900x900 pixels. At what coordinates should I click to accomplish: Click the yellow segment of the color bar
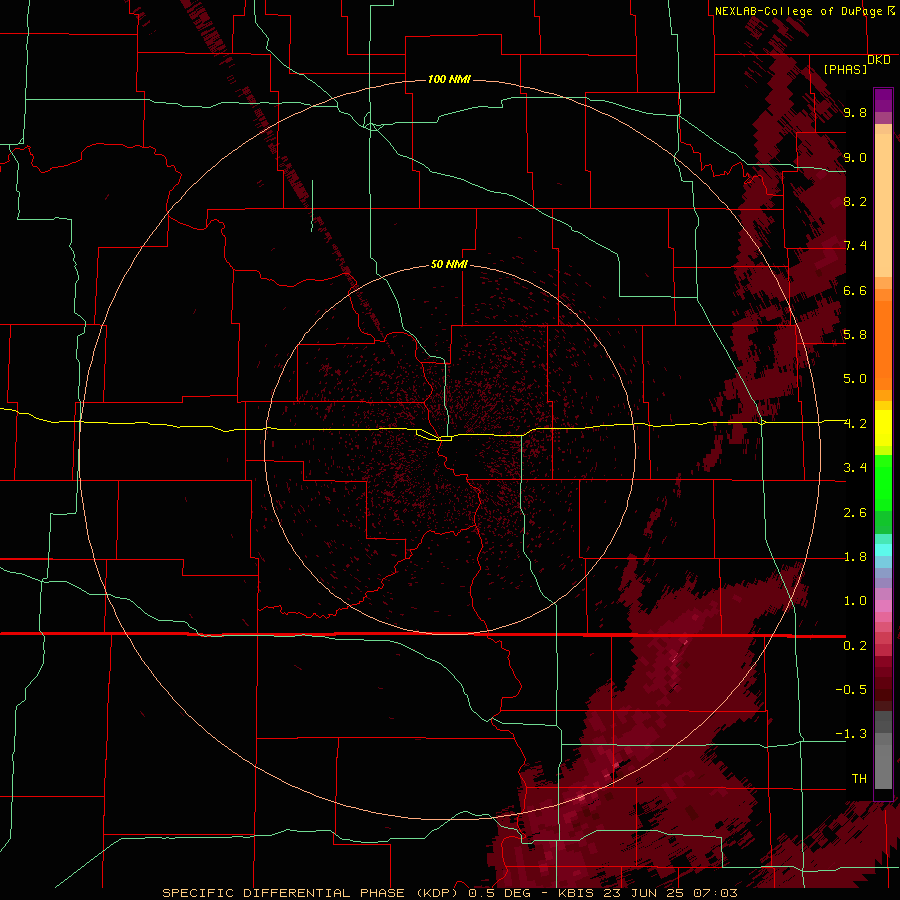click(883, 428)
